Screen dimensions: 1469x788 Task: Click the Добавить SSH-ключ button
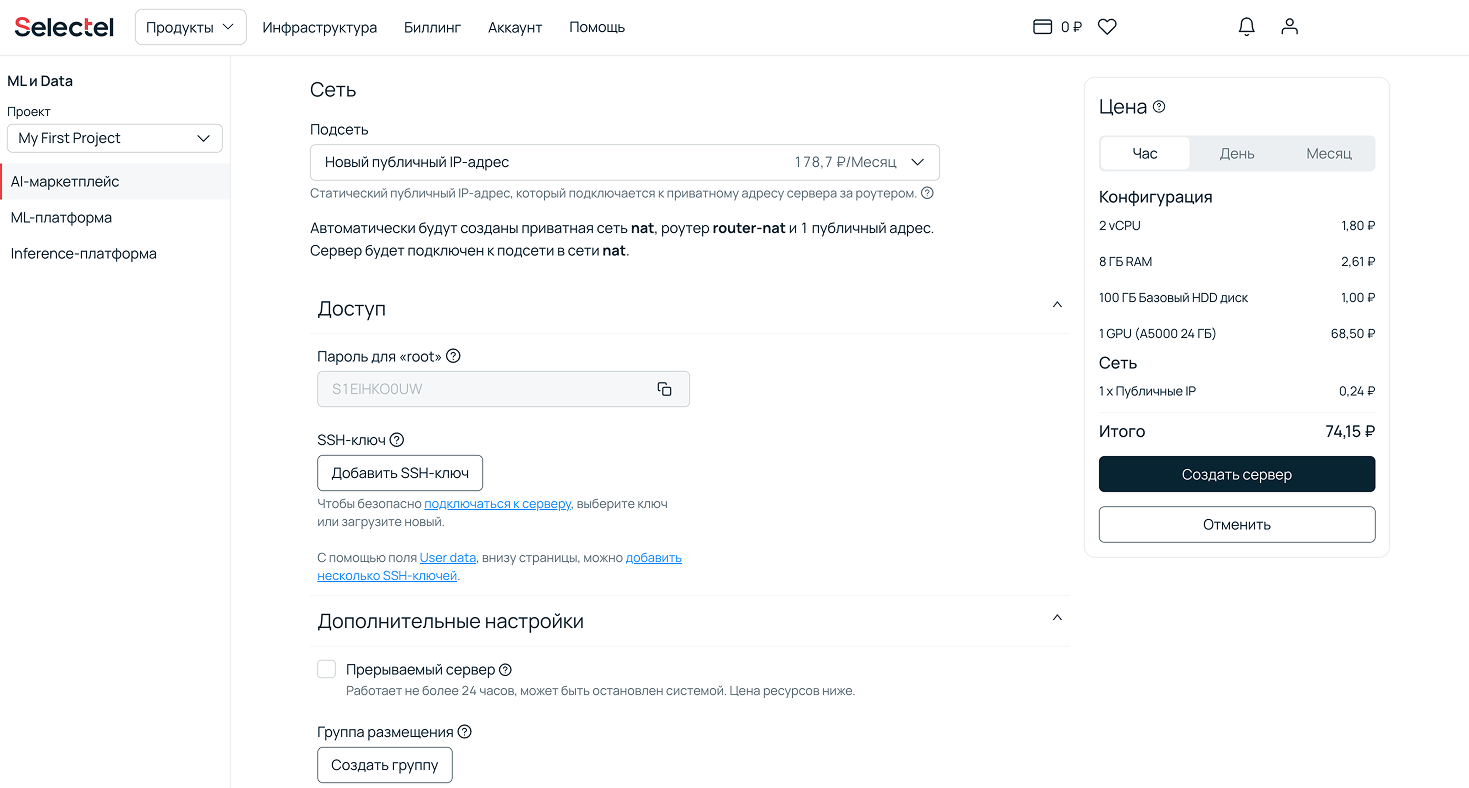pyautogui.click(x=400, y=473)
